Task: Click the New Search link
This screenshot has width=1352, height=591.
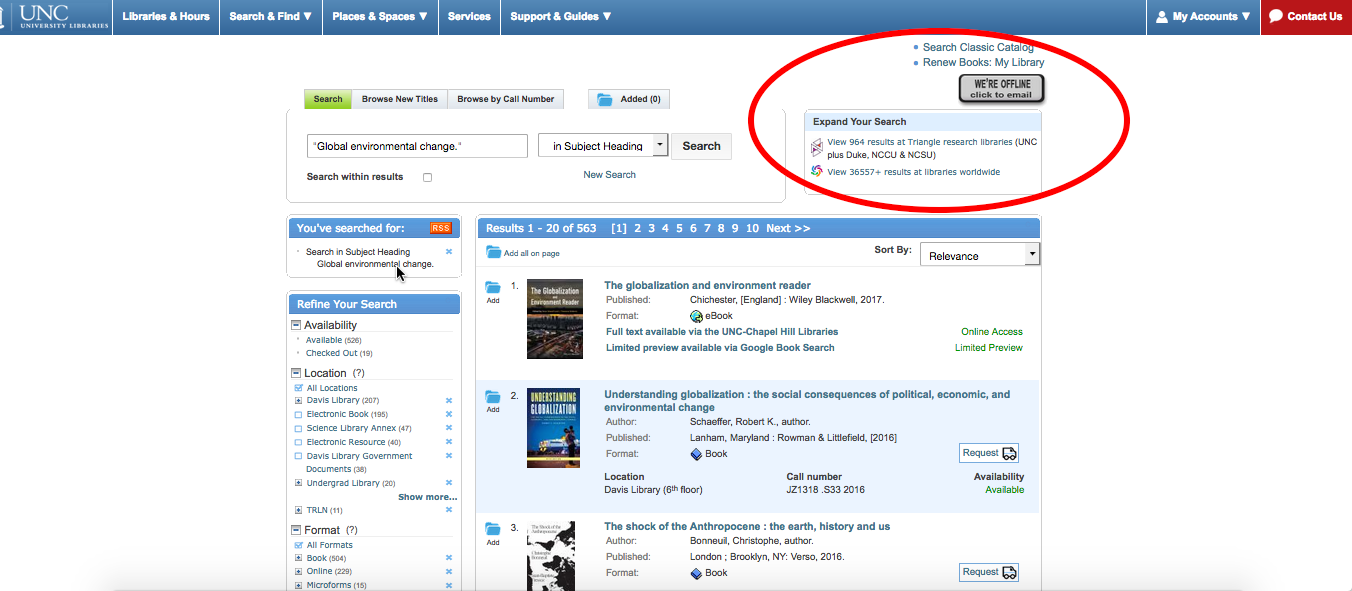Action: (x=610, y=175)
